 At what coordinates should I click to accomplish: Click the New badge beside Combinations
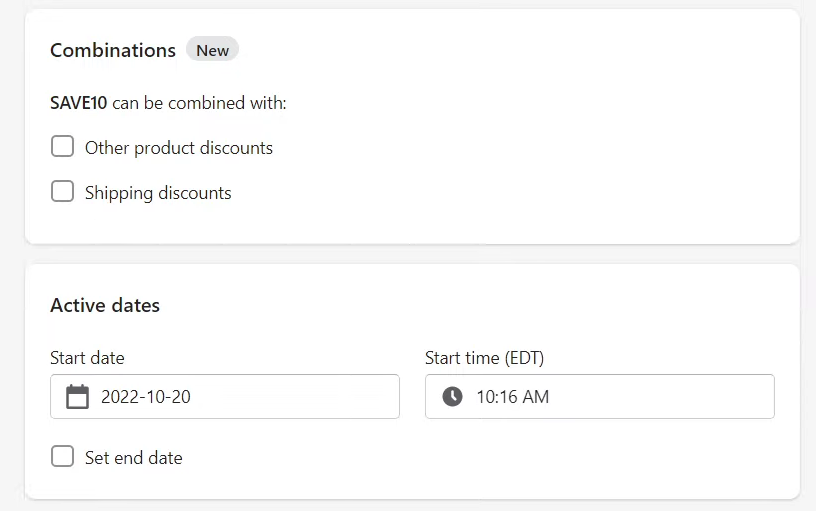click(212, 50)
